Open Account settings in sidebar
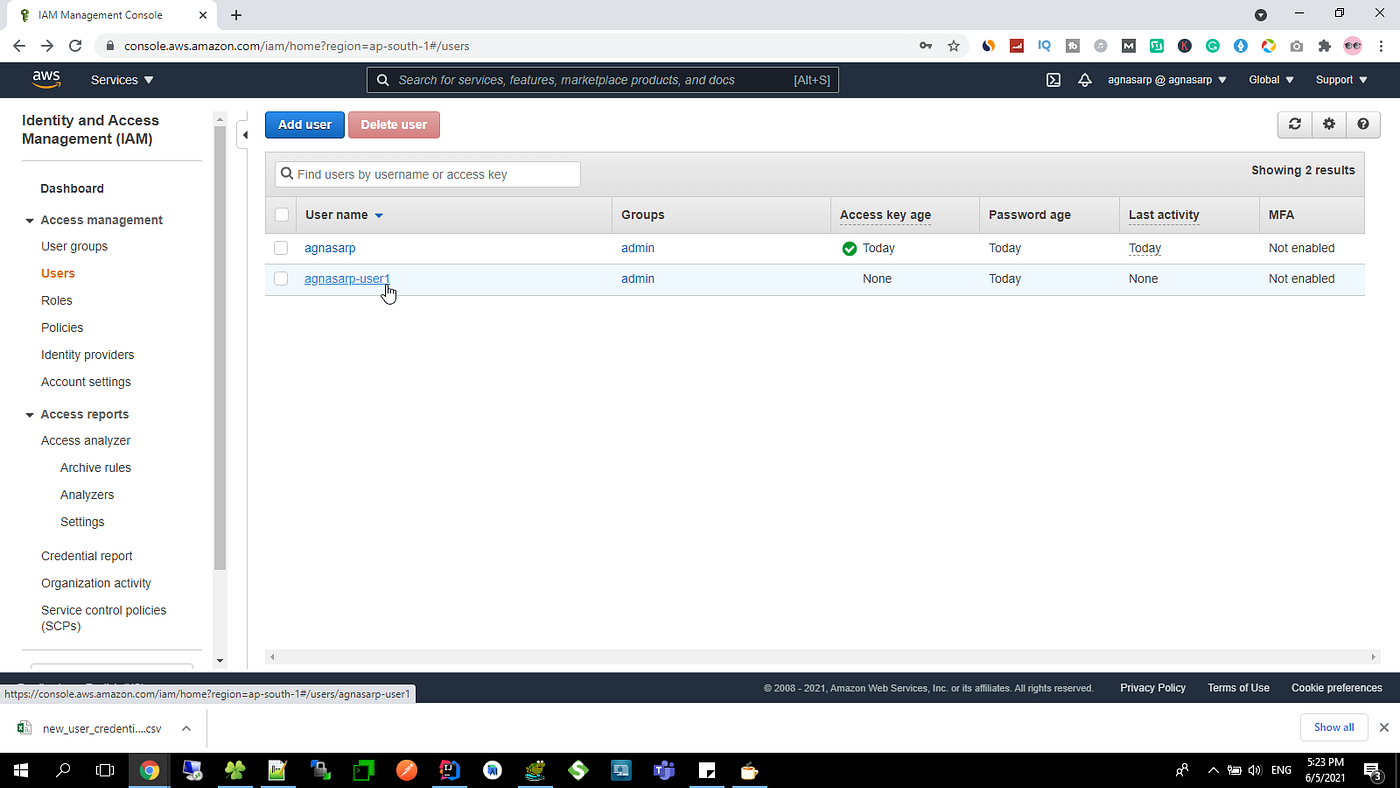Screen dimensions: 1400x788 86,381
